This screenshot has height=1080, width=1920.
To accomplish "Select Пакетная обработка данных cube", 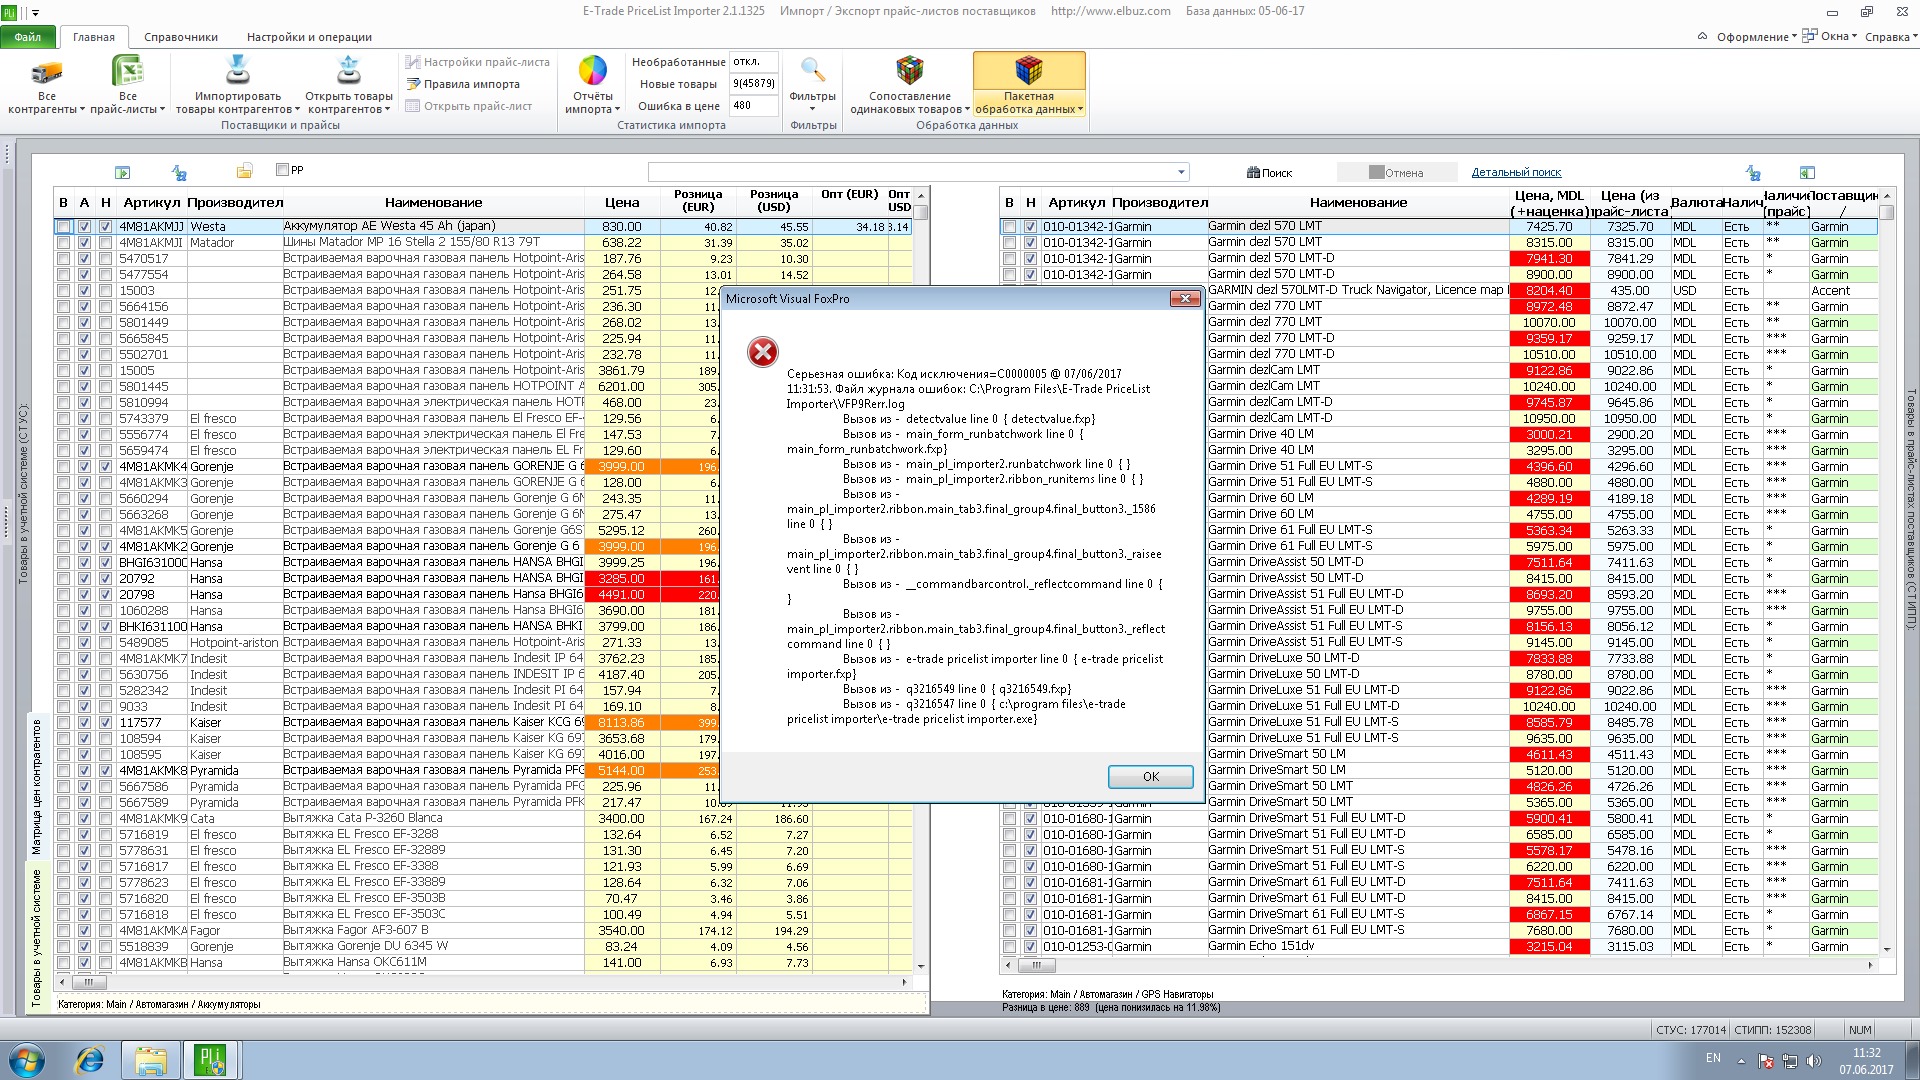I will (1029, 71).
